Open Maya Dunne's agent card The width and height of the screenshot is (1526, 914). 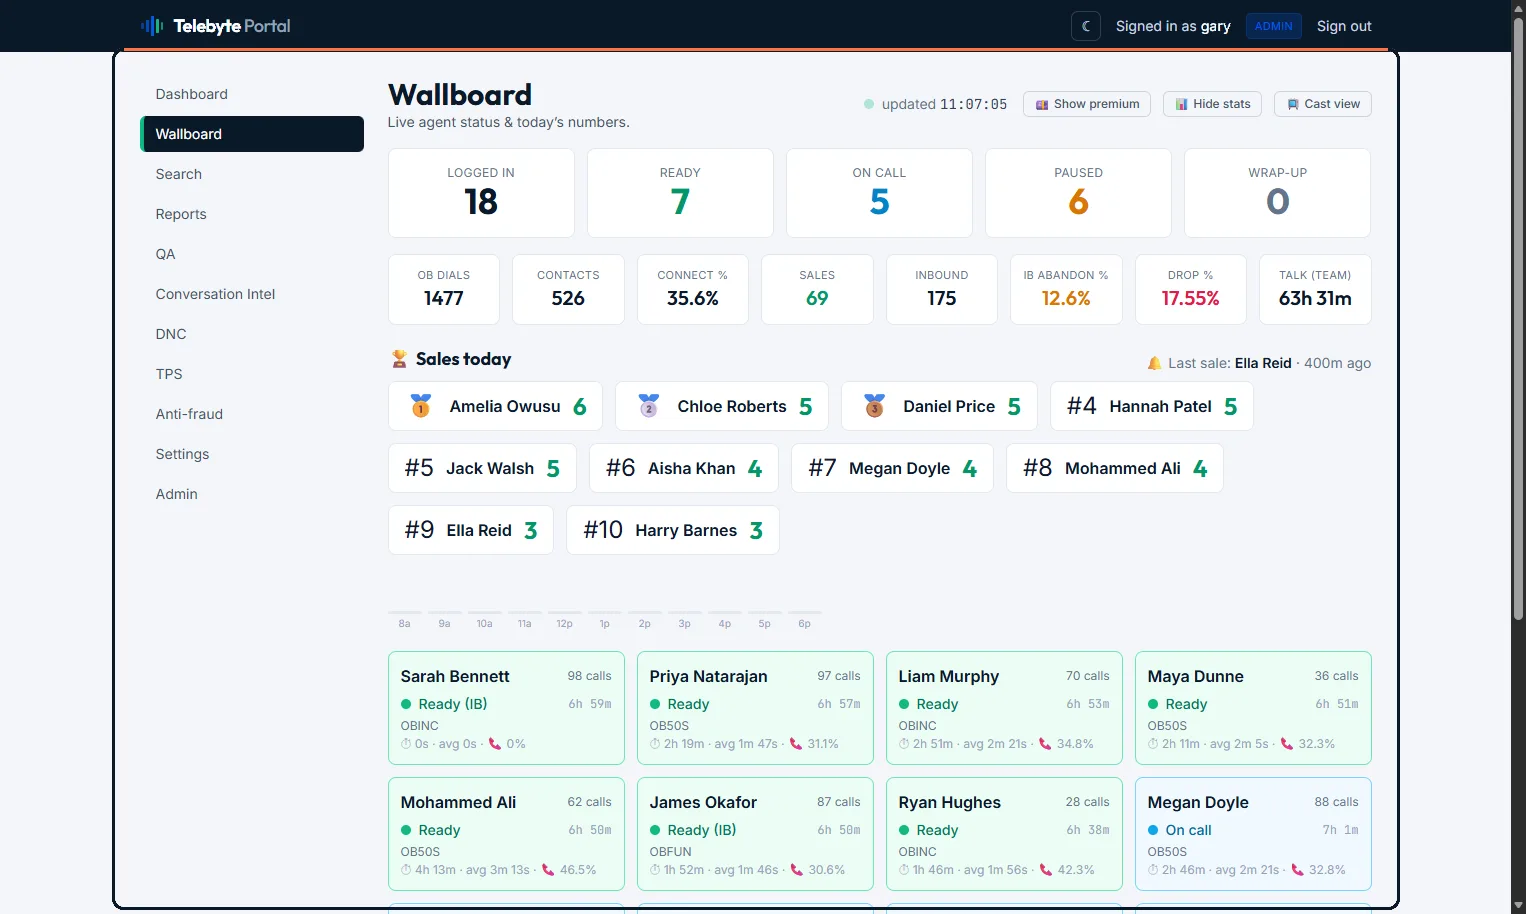(1253, 708)
